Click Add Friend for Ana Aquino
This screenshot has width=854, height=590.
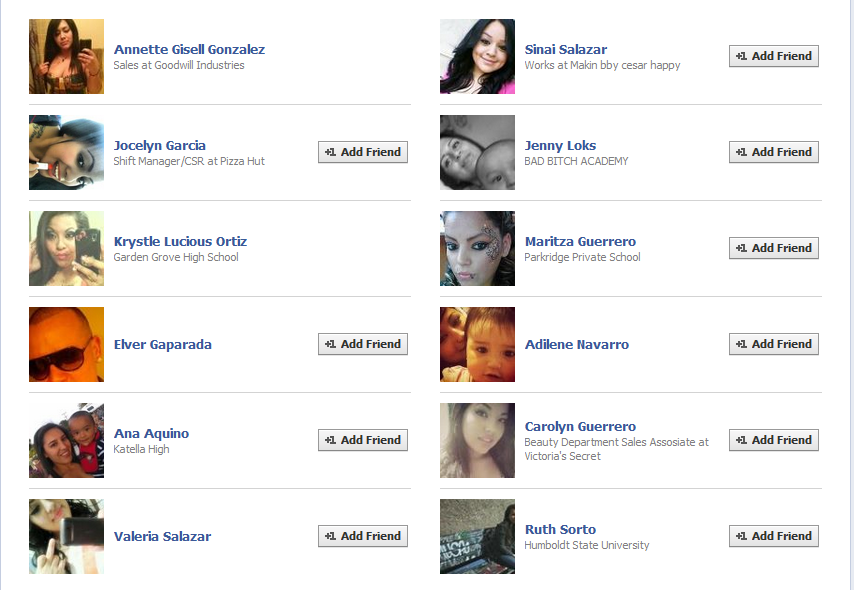point(363,440)
